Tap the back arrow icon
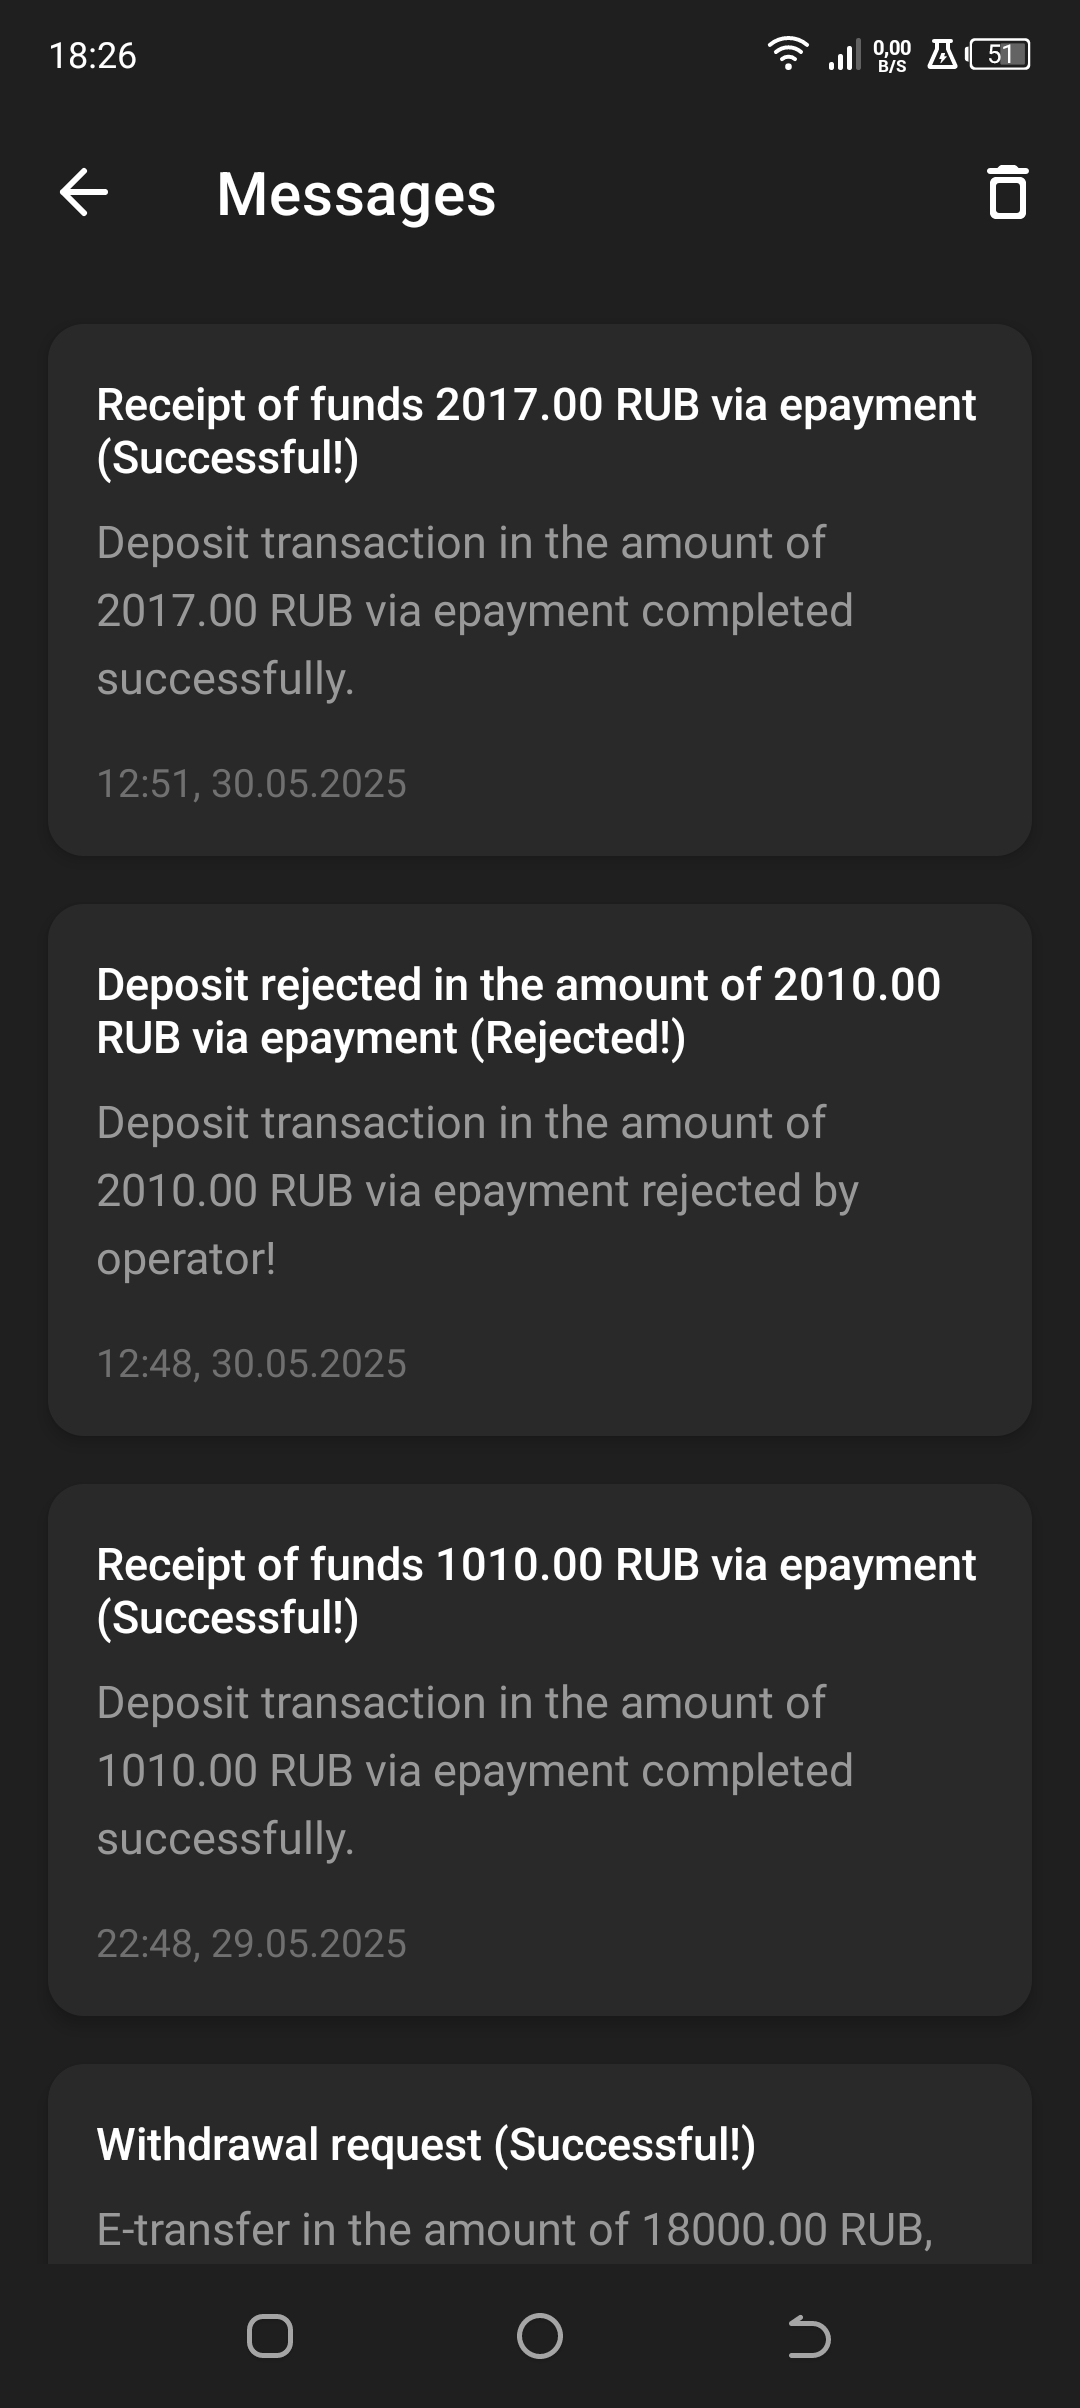1080x2408 pixels. pos(84,192)
